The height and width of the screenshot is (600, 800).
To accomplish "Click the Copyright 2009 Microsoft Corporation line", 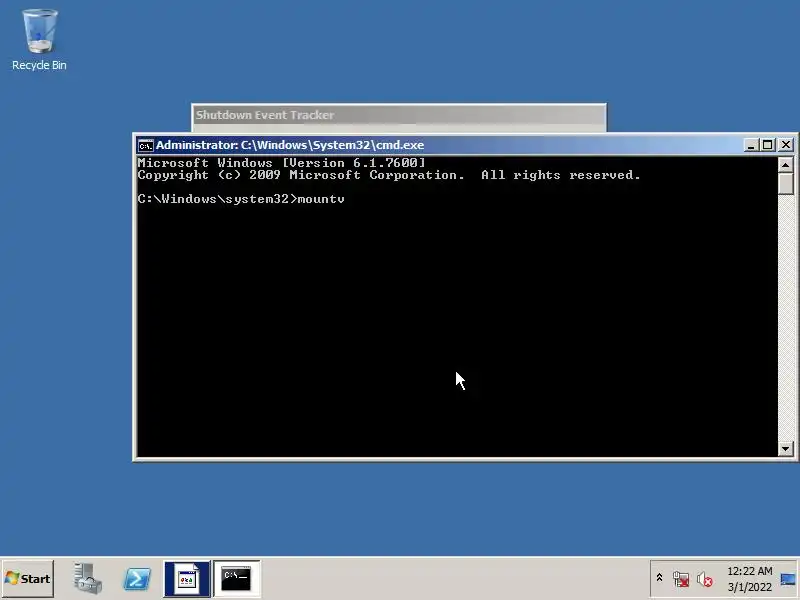I will point(389,175).
